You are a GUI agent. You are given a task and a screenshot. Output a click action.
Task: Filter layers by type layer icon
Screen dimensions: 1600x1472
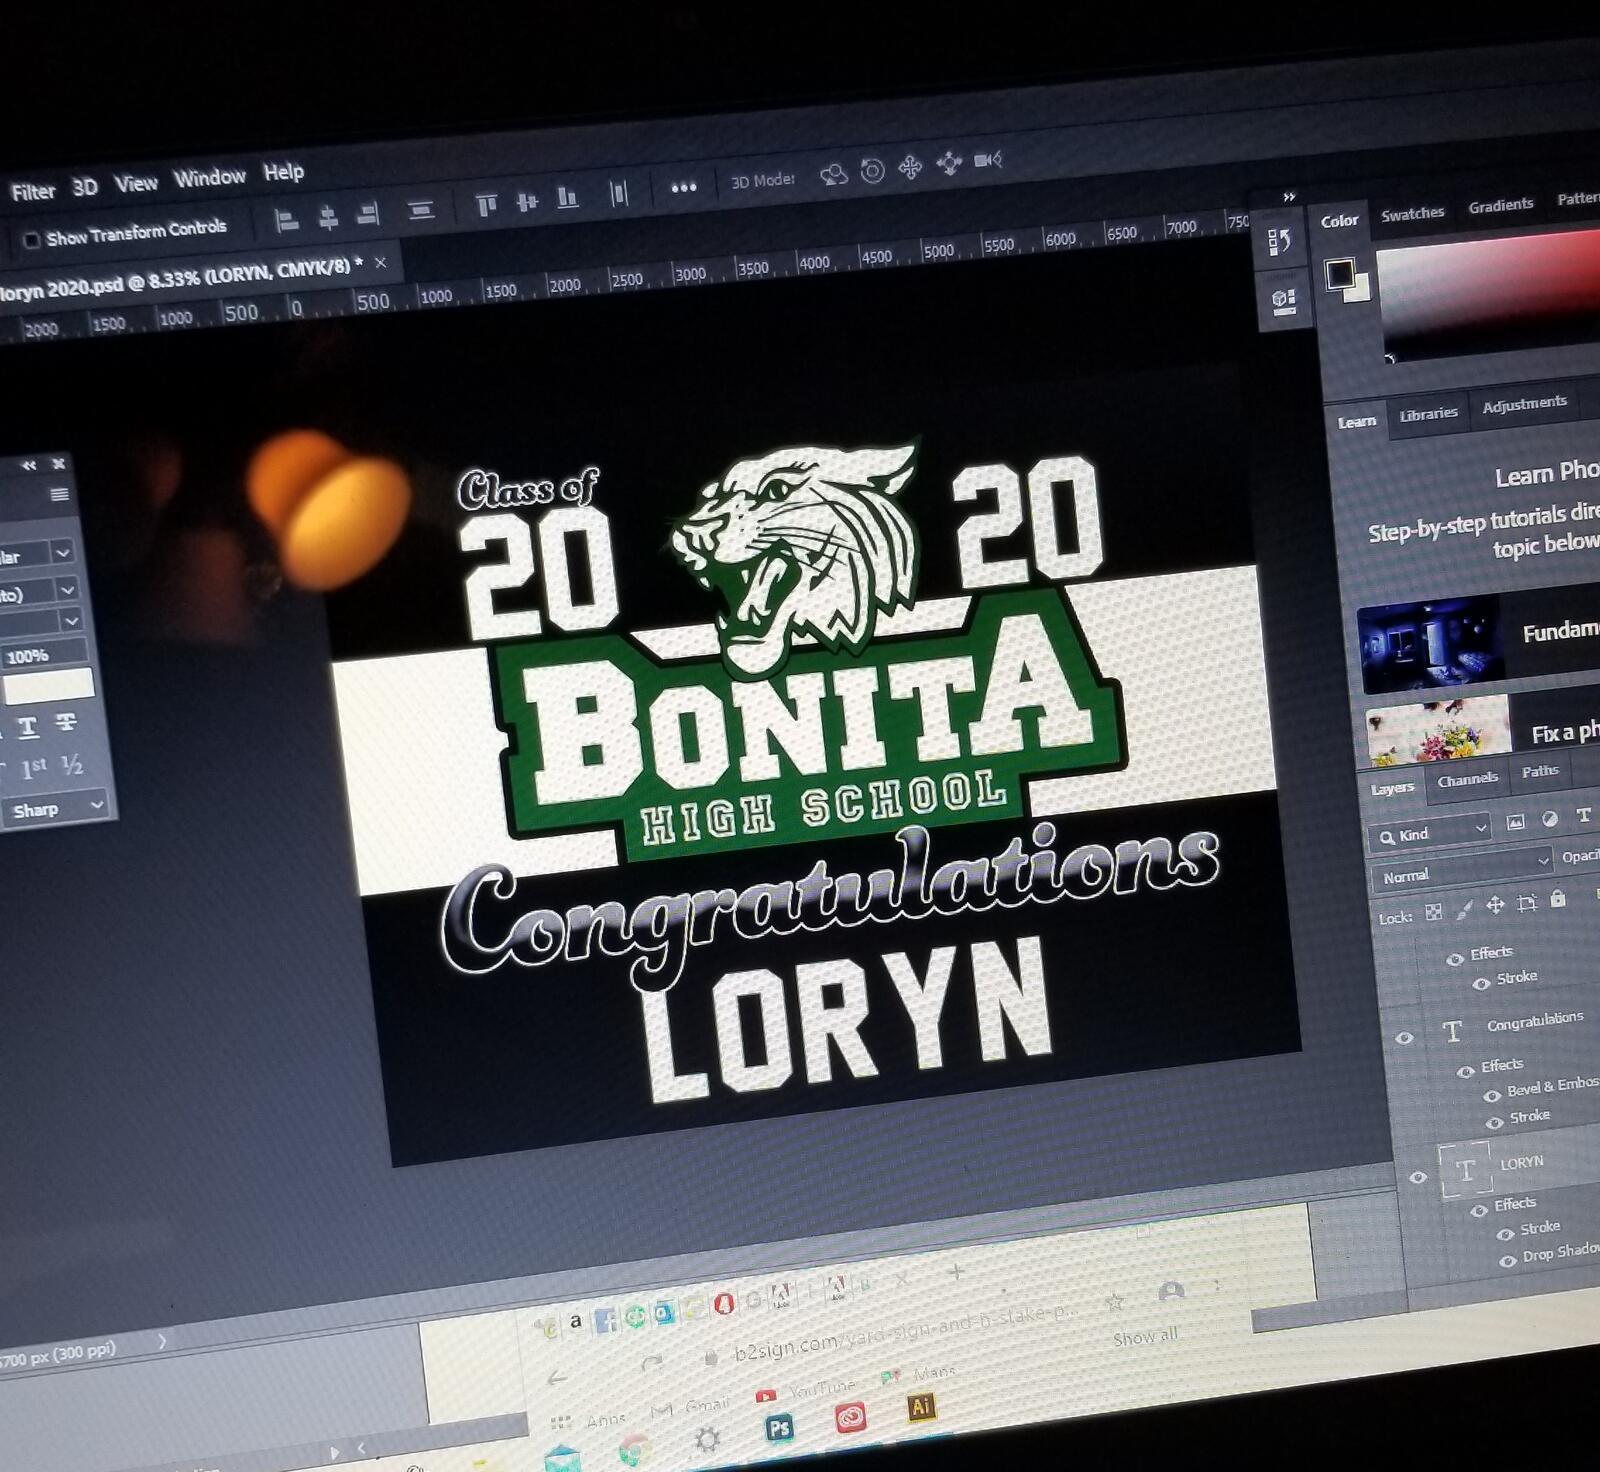1583,816
